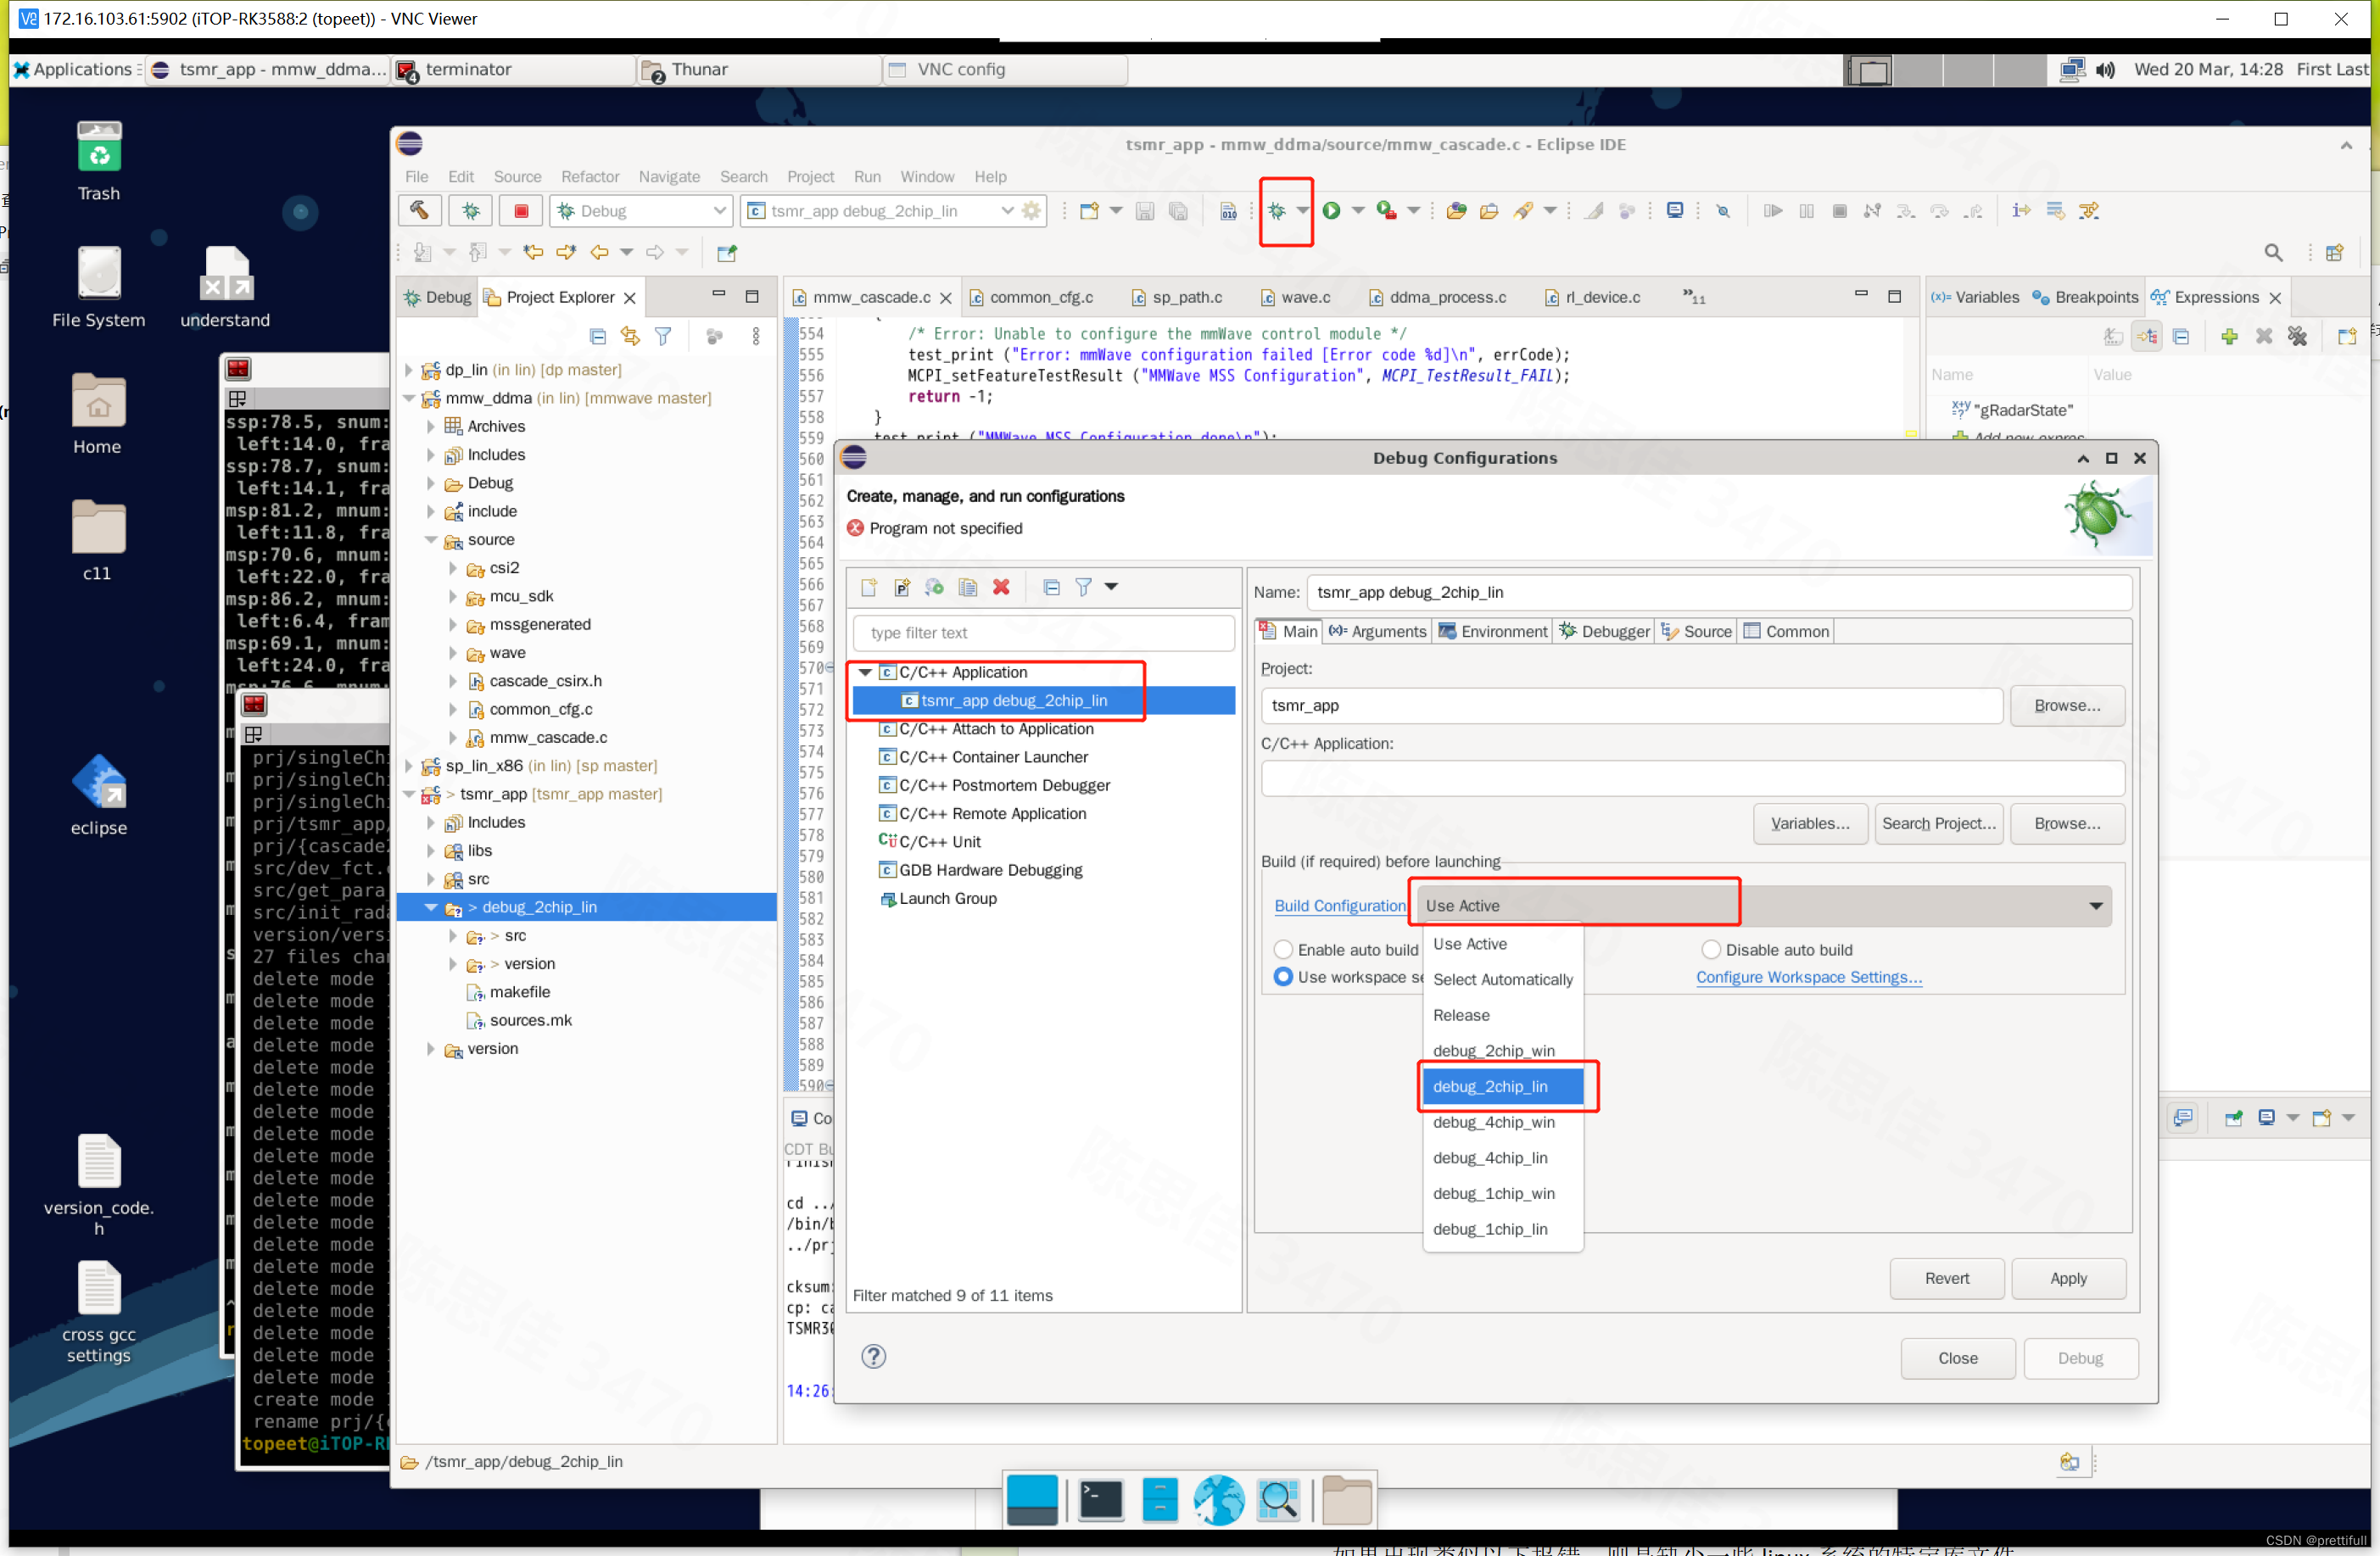Click the Revert button
This screenshot has width=2380, height=1556.
(1946, 1278)
